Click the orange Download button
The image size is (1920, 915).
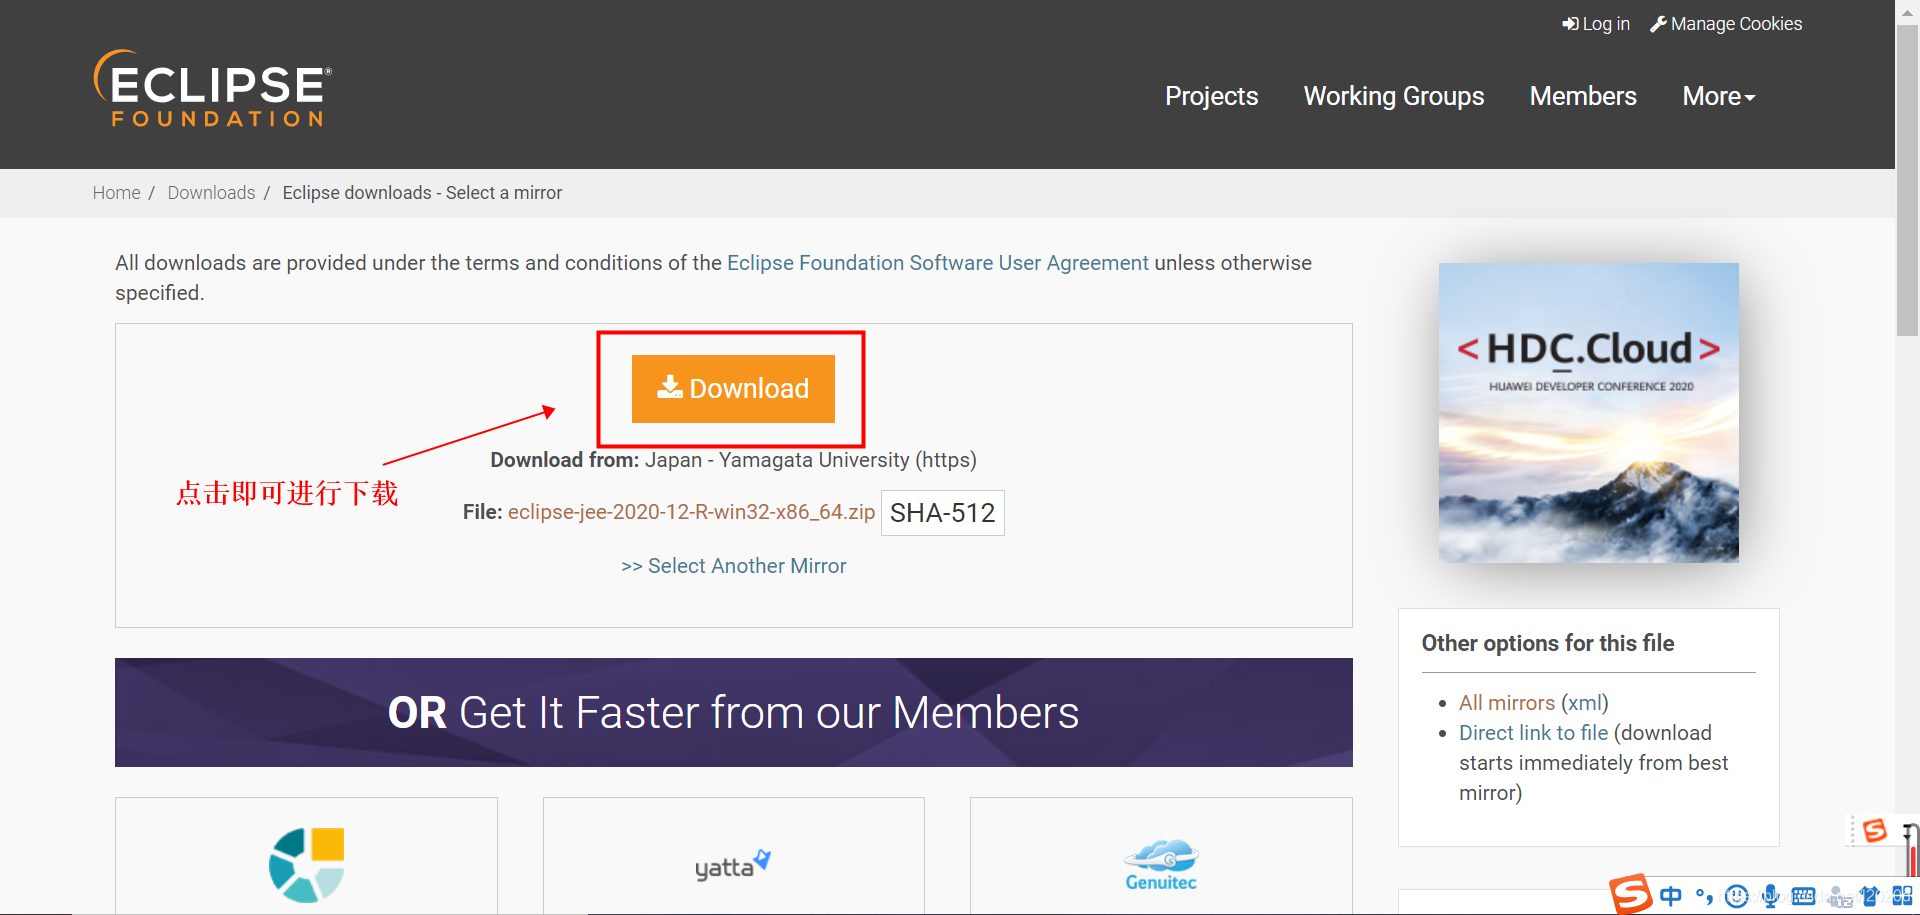(733, 389)
